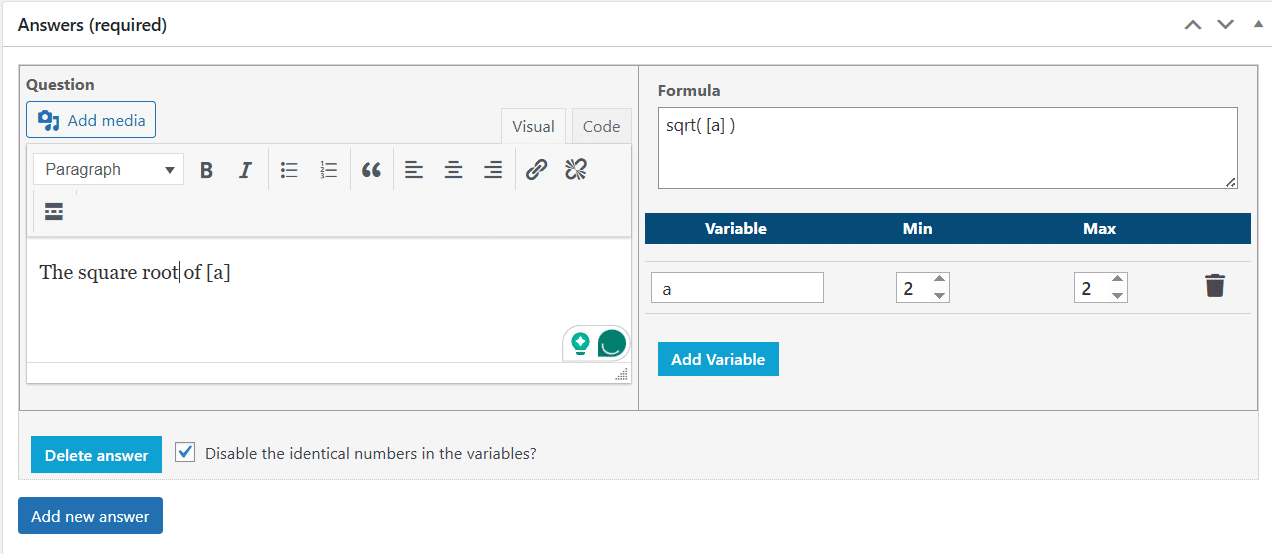Toggle bold formatting in editor toolbar
The width and height of the screenshot is (1272, 554).
(x=206, y=170)
